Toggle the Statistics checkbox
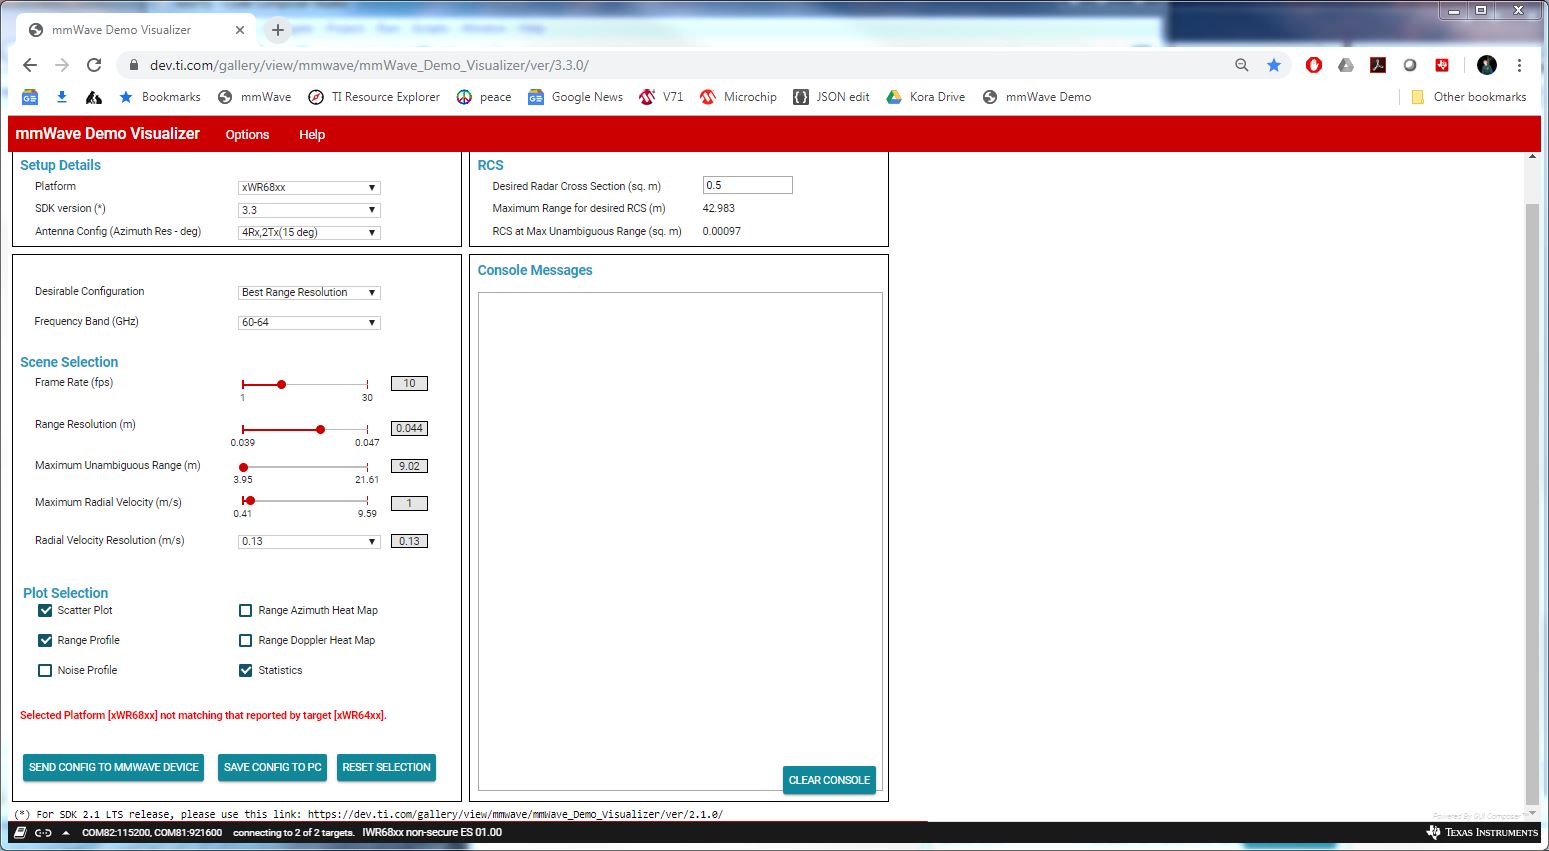This screenshot has width=1549, height=851. click(x=245, y=670)
